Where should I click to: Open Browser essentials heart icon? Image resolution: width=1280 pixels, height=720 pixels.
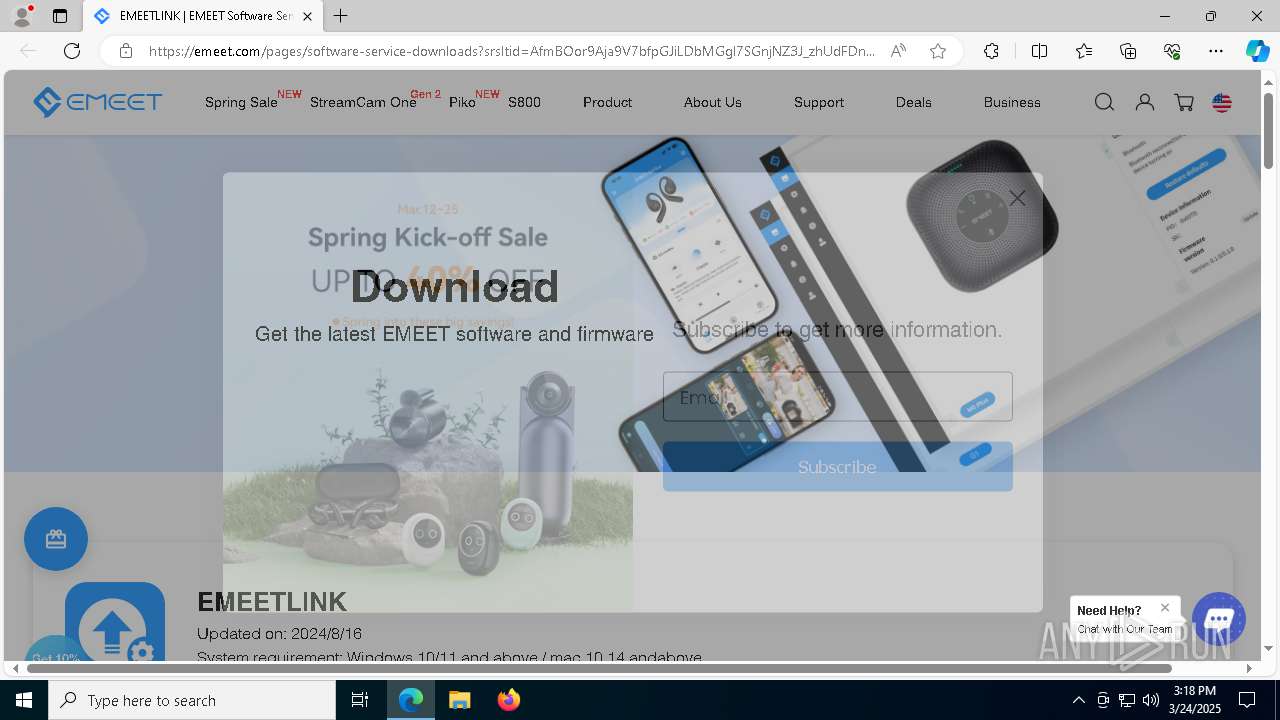click(x=1172, y=51)
